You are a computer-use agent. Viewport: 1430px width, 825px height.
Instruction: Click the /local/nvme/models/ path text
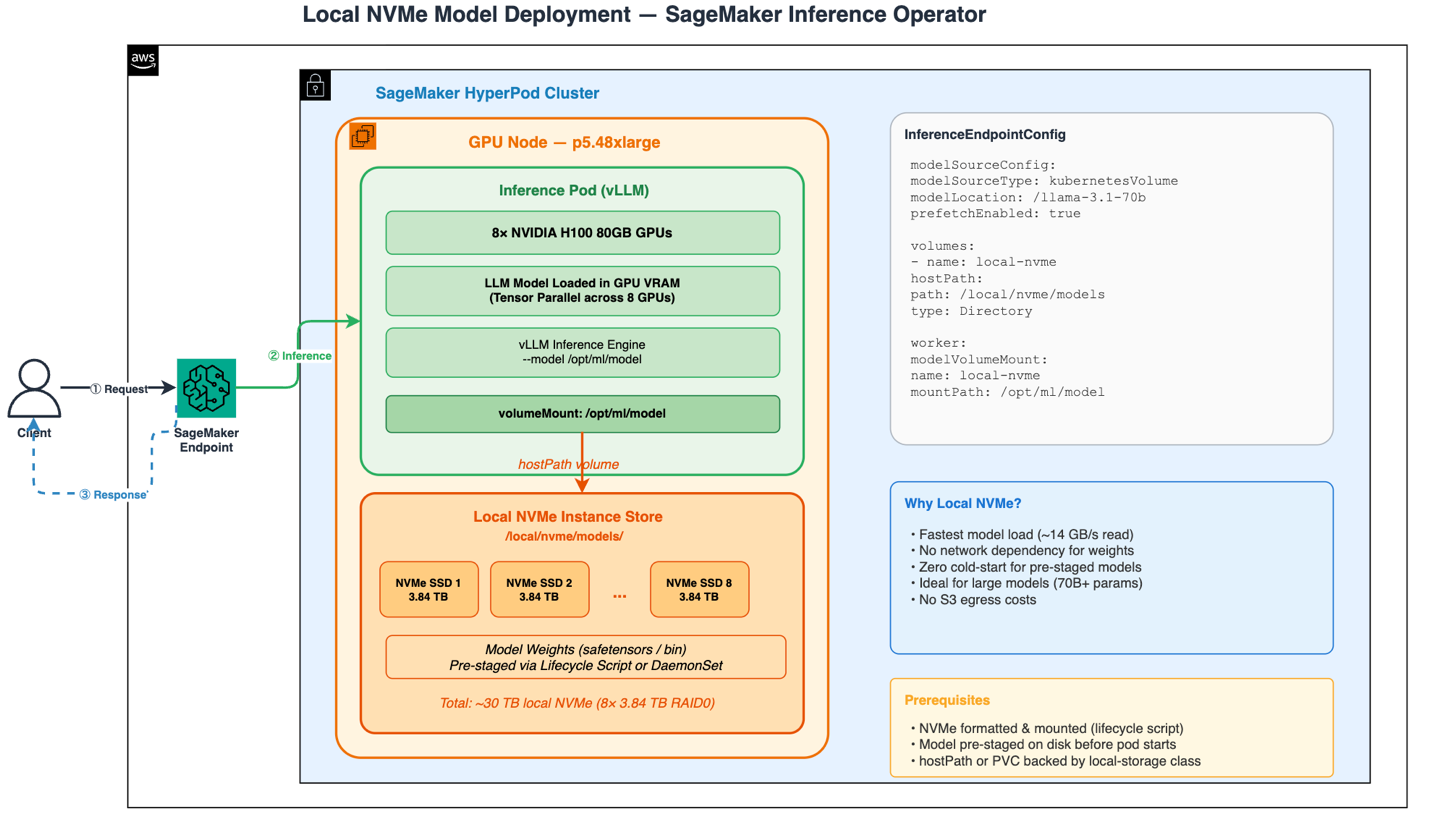click(x=565, y=537)
